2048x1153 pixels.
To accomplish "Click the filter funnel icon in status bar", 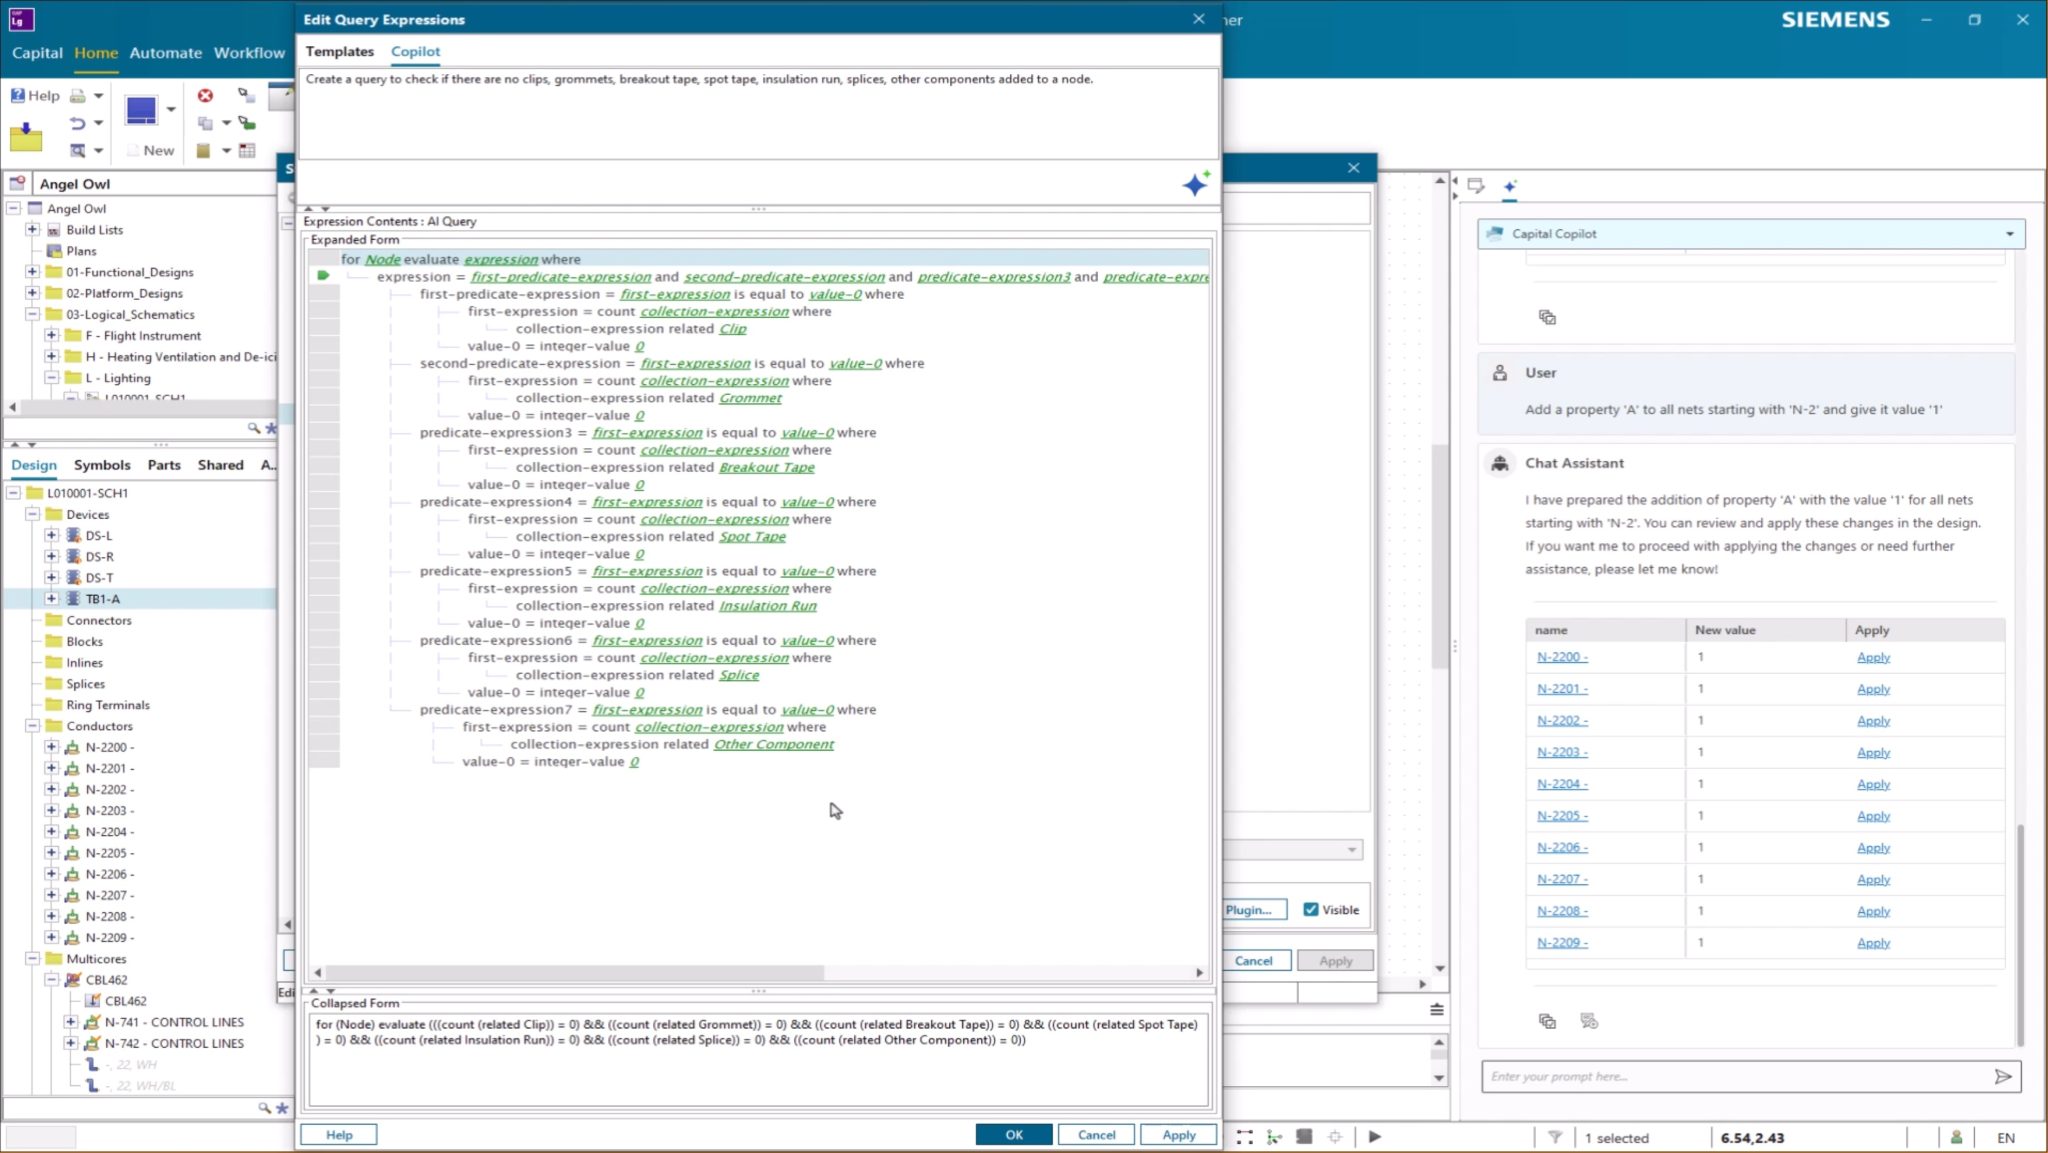I will pos(1555,1137).
